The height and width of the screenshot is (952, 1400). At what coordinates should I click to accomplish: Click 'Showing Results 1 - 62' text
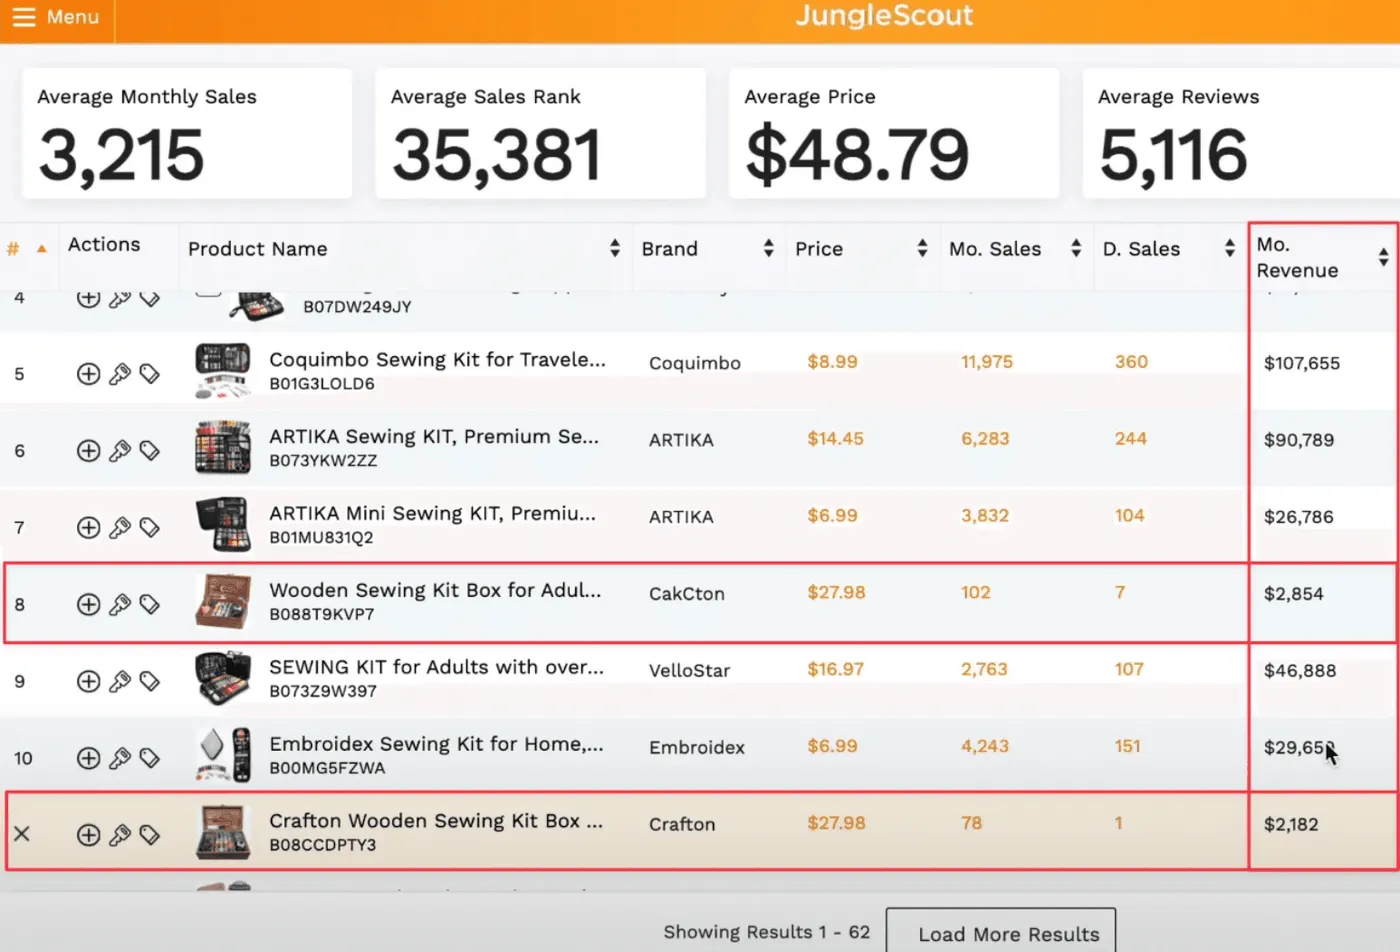tap(767, 932)
